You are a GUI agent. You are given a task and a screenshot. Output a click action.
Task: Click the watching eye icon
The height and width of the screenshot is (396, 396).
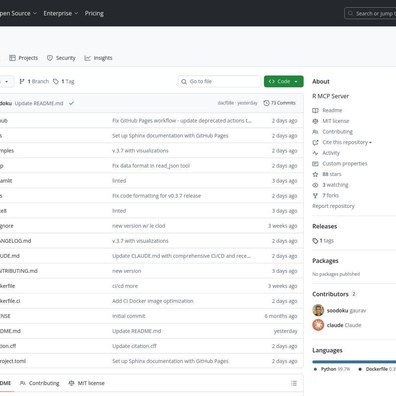click(315, 185)
